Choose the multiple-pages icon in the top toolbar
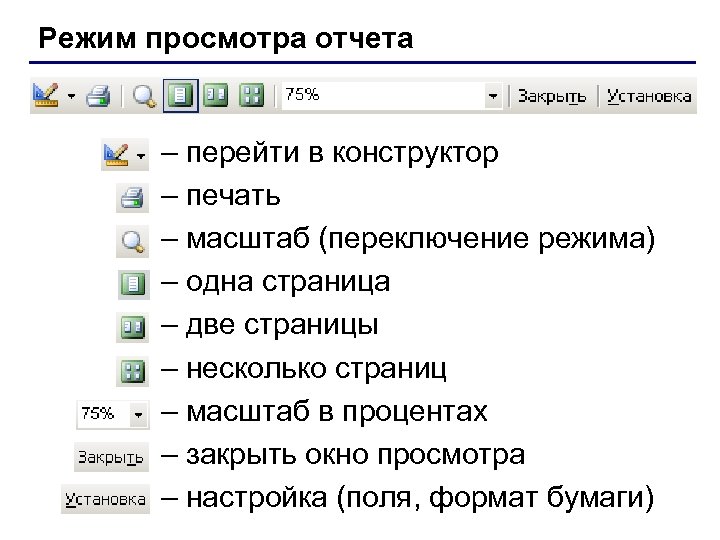 point(252,95)
